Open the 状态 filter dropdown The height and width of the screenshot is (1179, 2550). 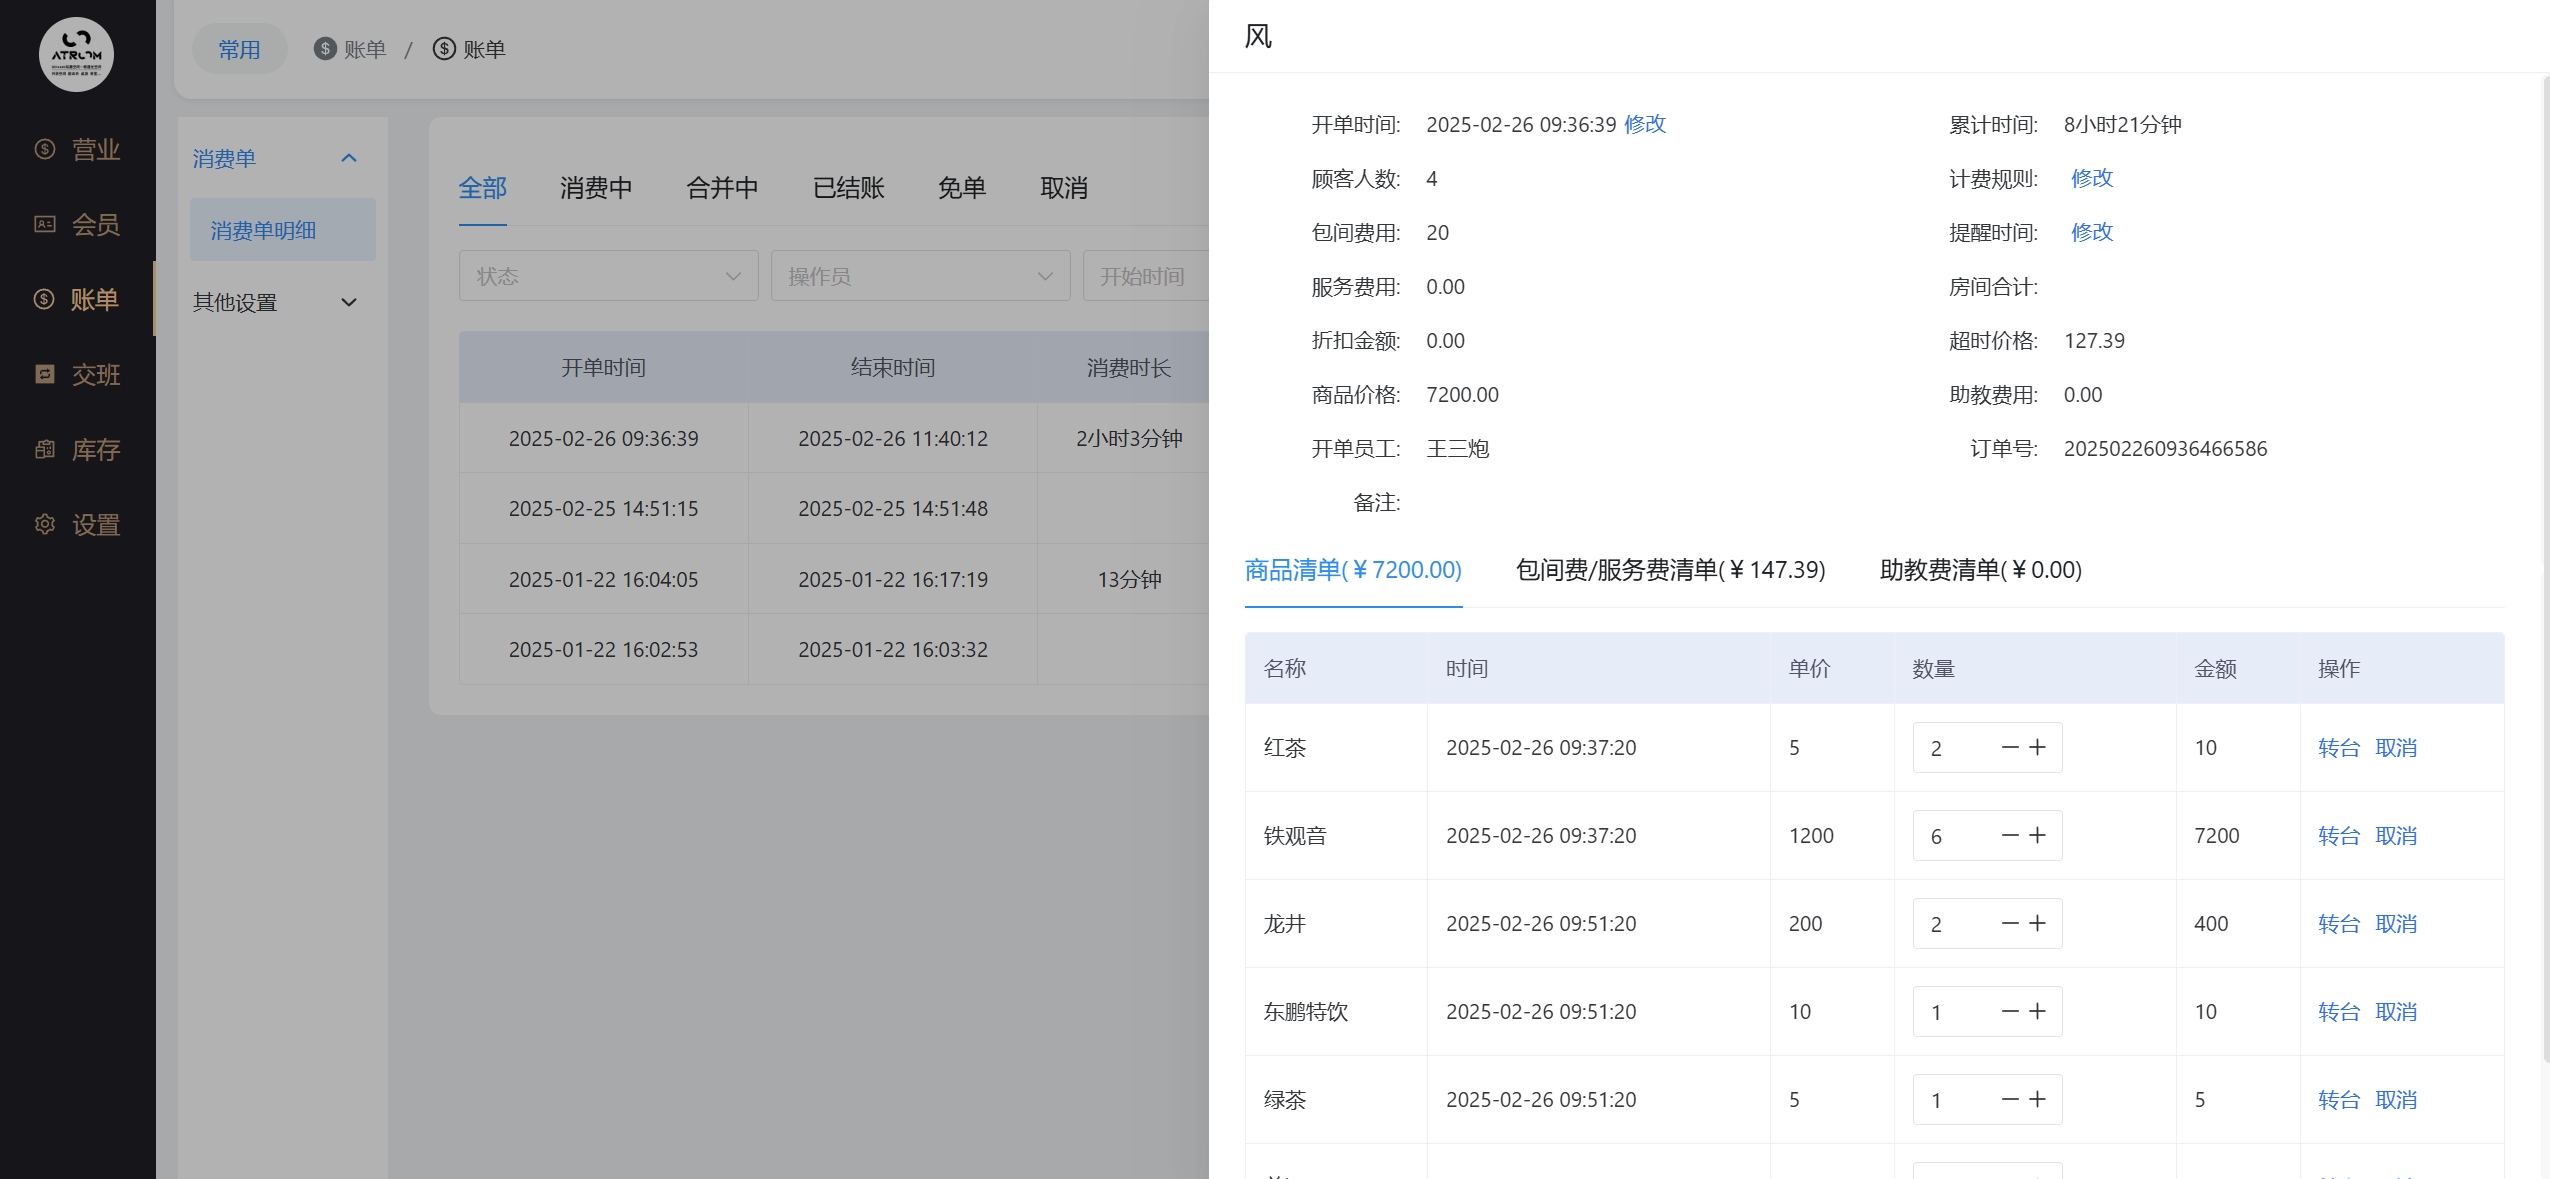click(608, 276)
